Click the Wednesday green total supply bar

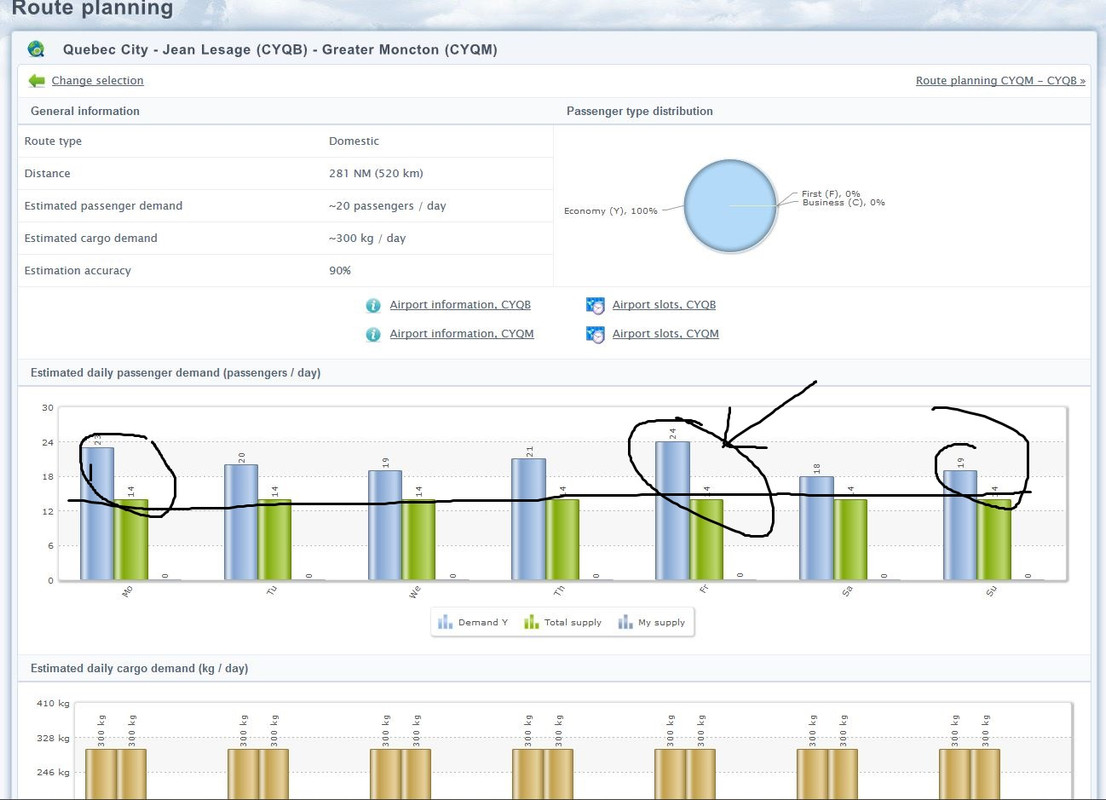[x=418, y=540]
